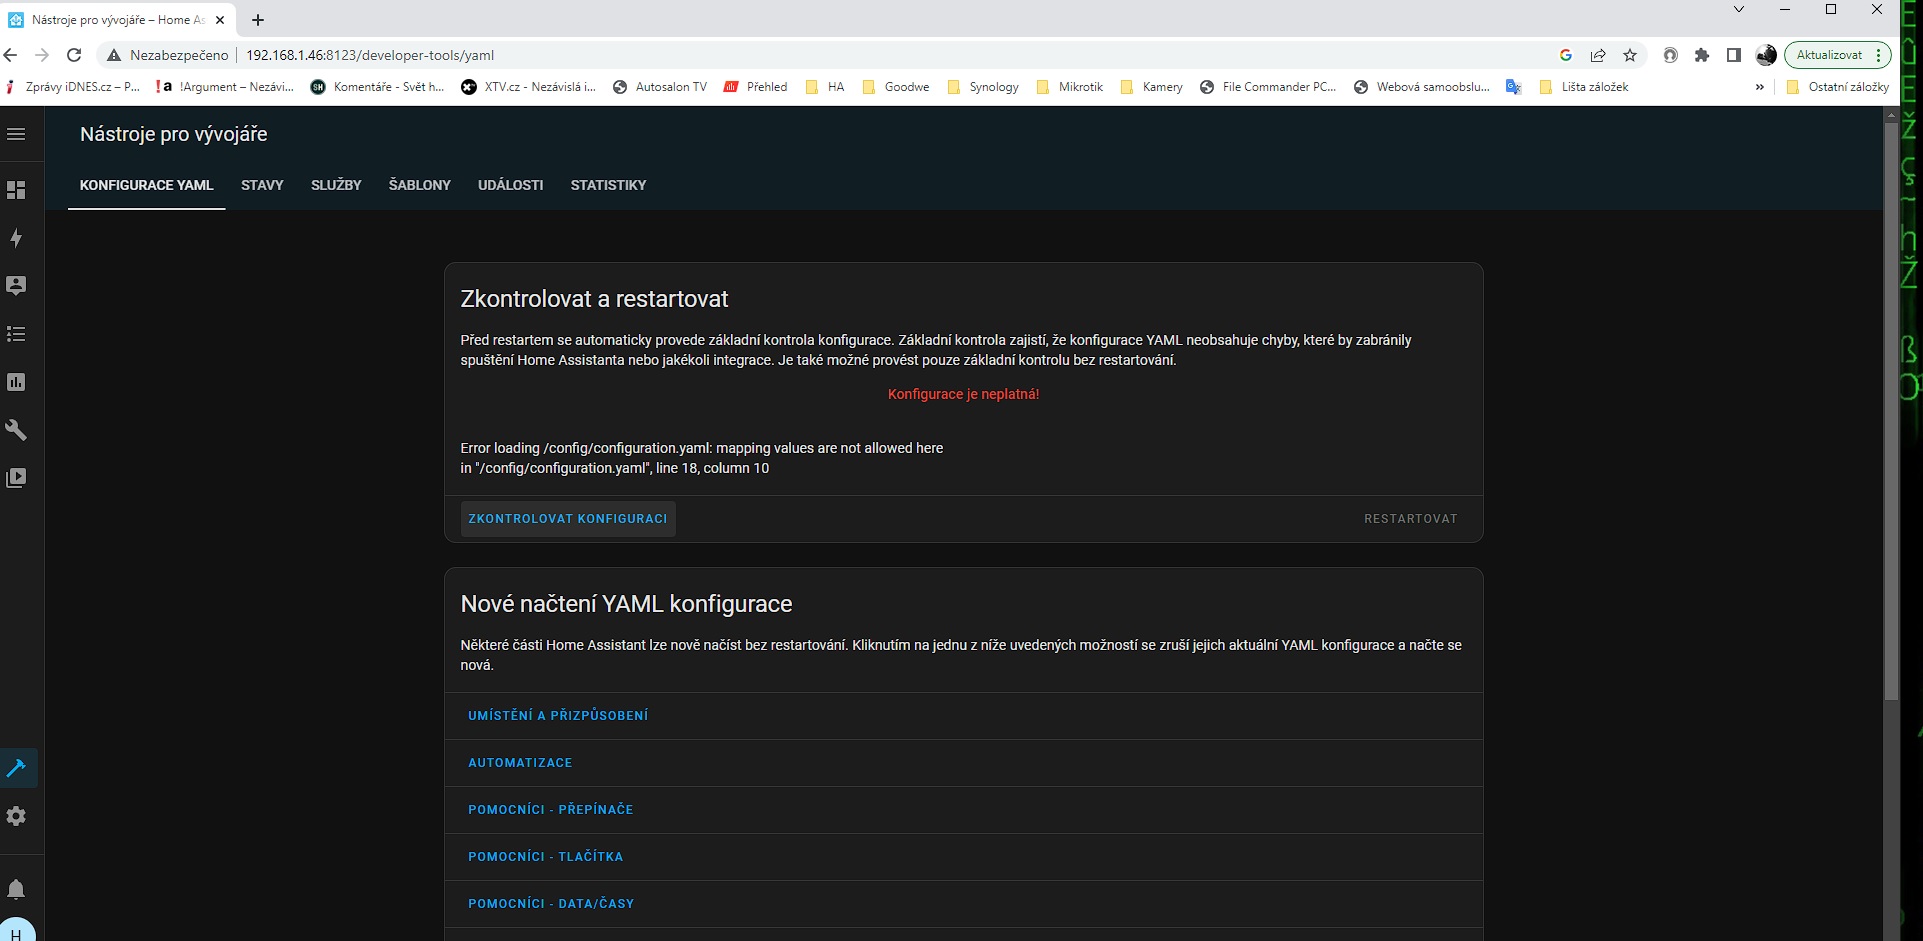Click the browser back arrow

point(11,55)
